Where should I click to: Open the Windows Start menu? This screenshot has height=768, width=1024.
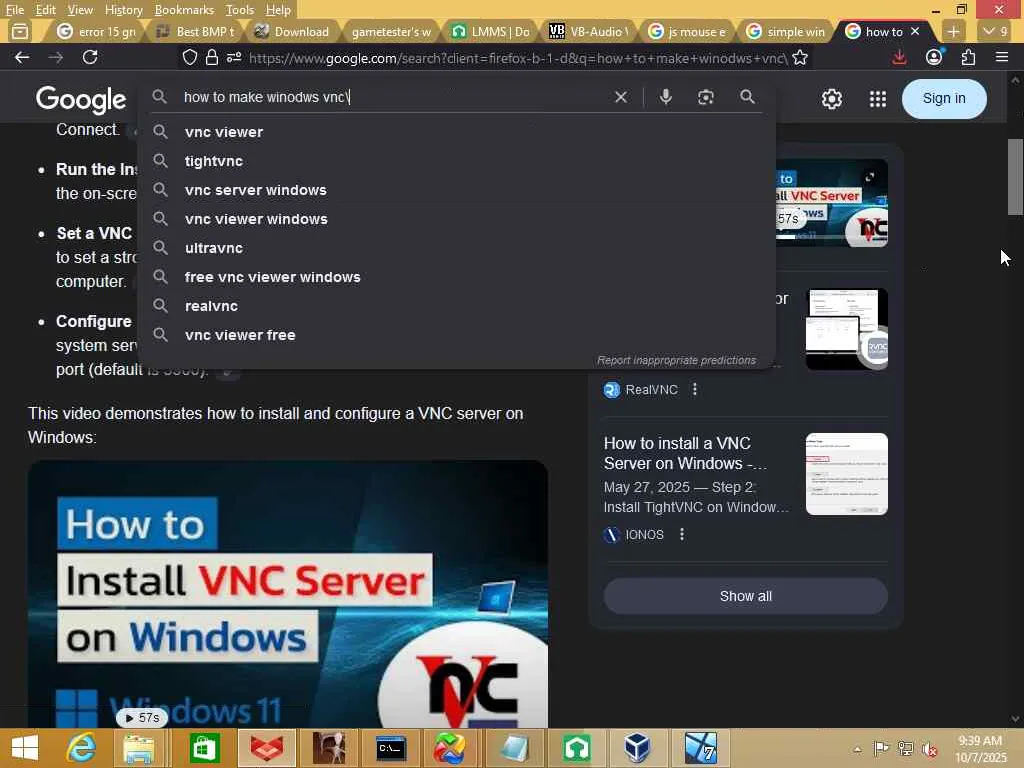click(x=25, y=748)
